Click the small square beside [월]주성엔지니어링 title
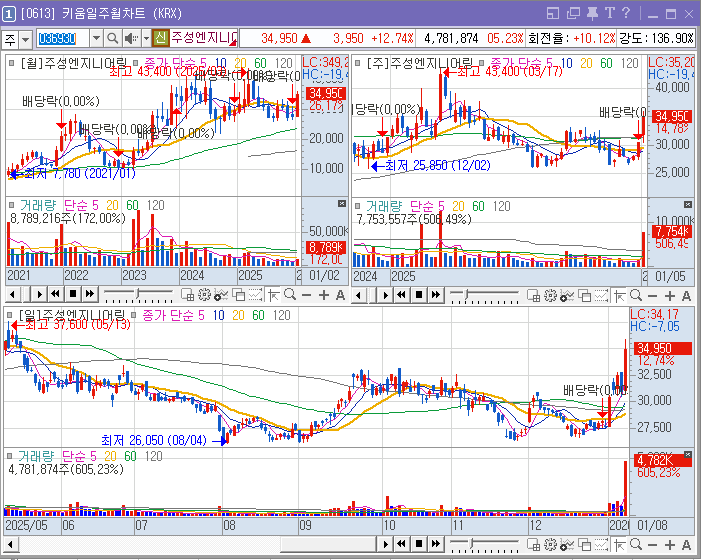The width and height of the screenshot is (701, 560). coord(12,63)
